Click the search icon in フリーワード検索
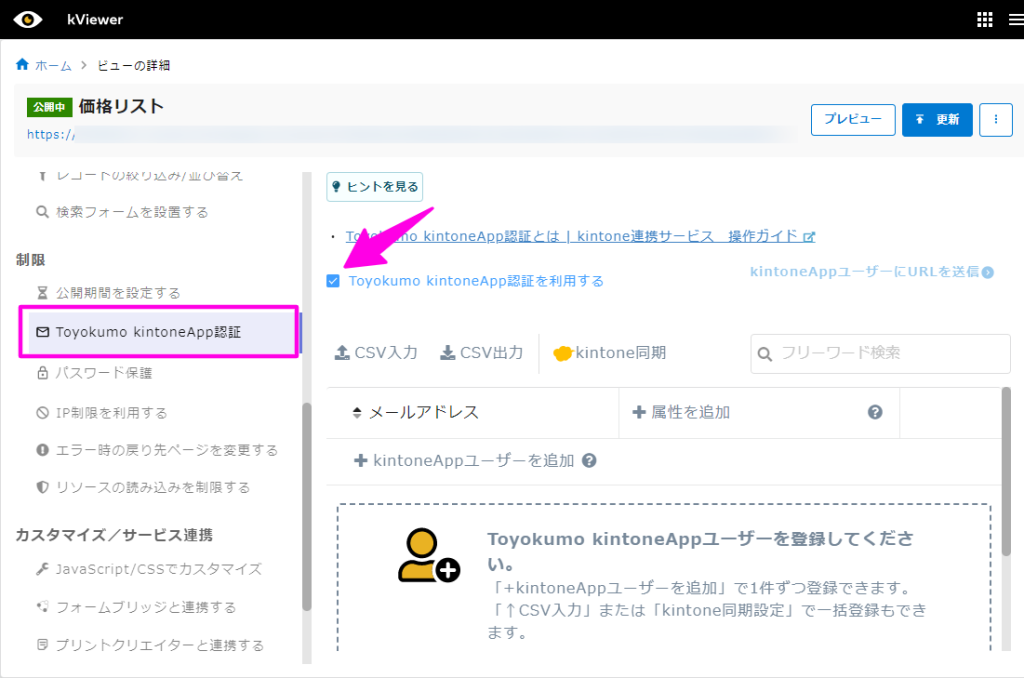This screenshot has height=678, width=1024. pyautogui.click(x=765, y=354)
